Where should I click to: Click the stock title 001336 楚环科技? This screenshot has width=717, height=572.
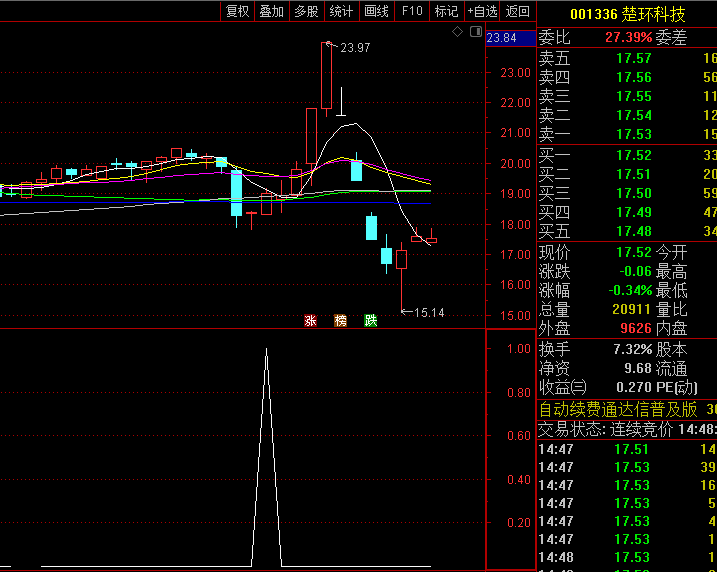tap(627, 14)
